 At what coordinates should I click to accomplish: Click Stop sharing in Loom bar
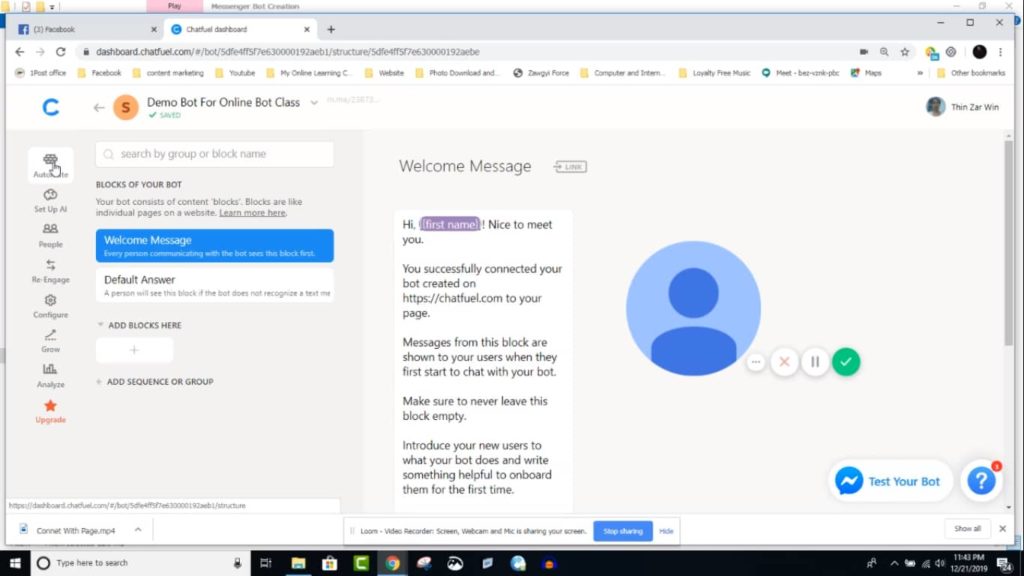[622, 531]
